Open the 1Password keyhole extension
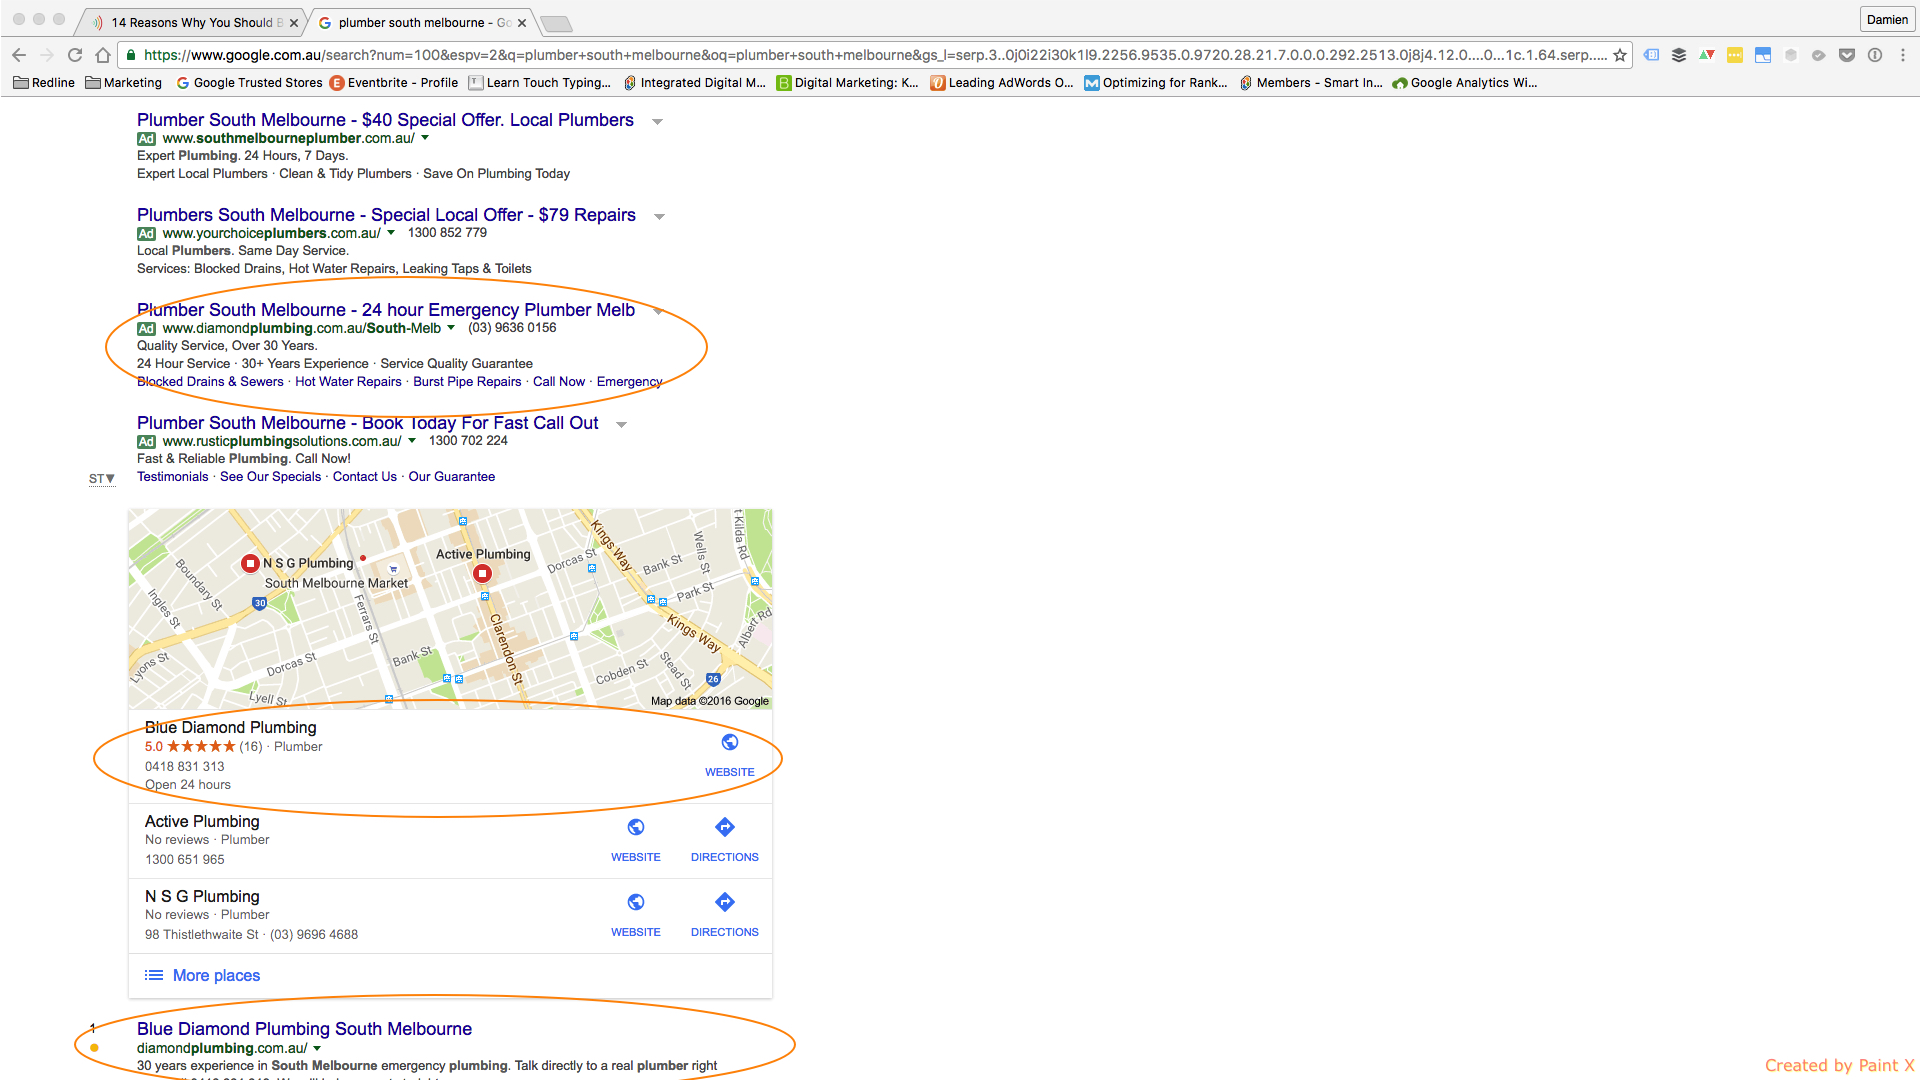 click(1875, 55)
